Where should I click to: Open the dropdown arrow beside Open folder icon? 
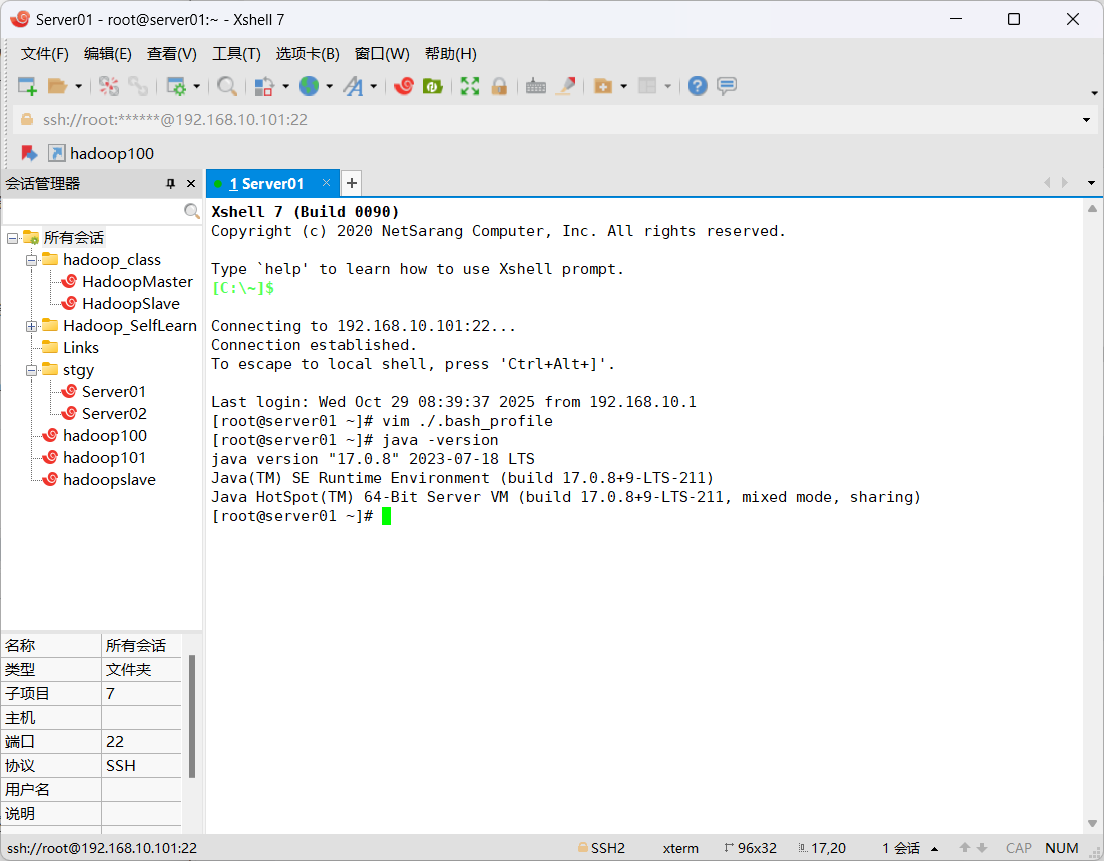tap(78, 87)
